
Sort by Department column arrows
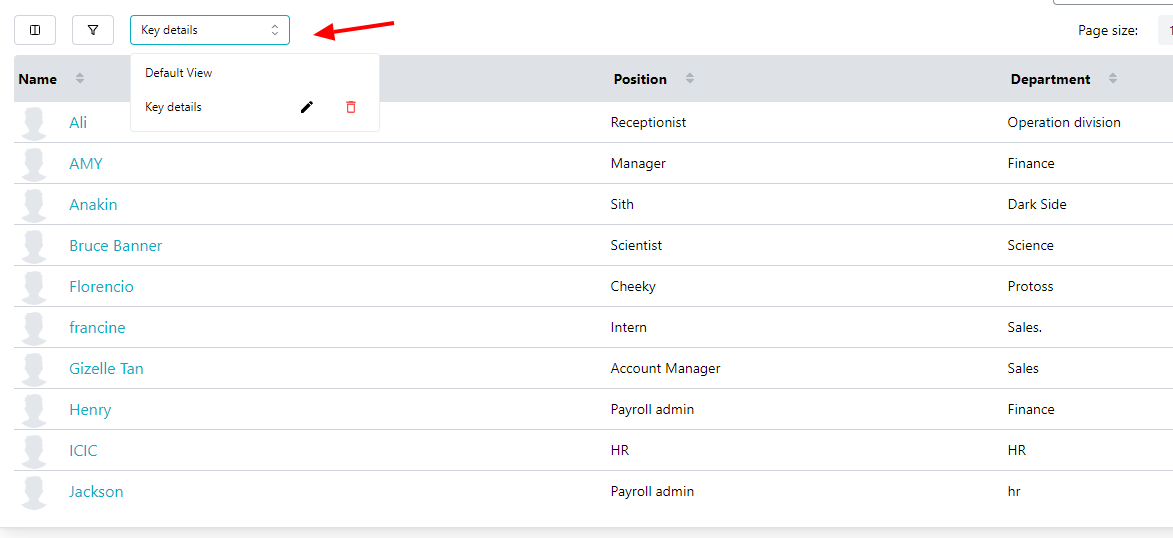[x=1113, y=79]
